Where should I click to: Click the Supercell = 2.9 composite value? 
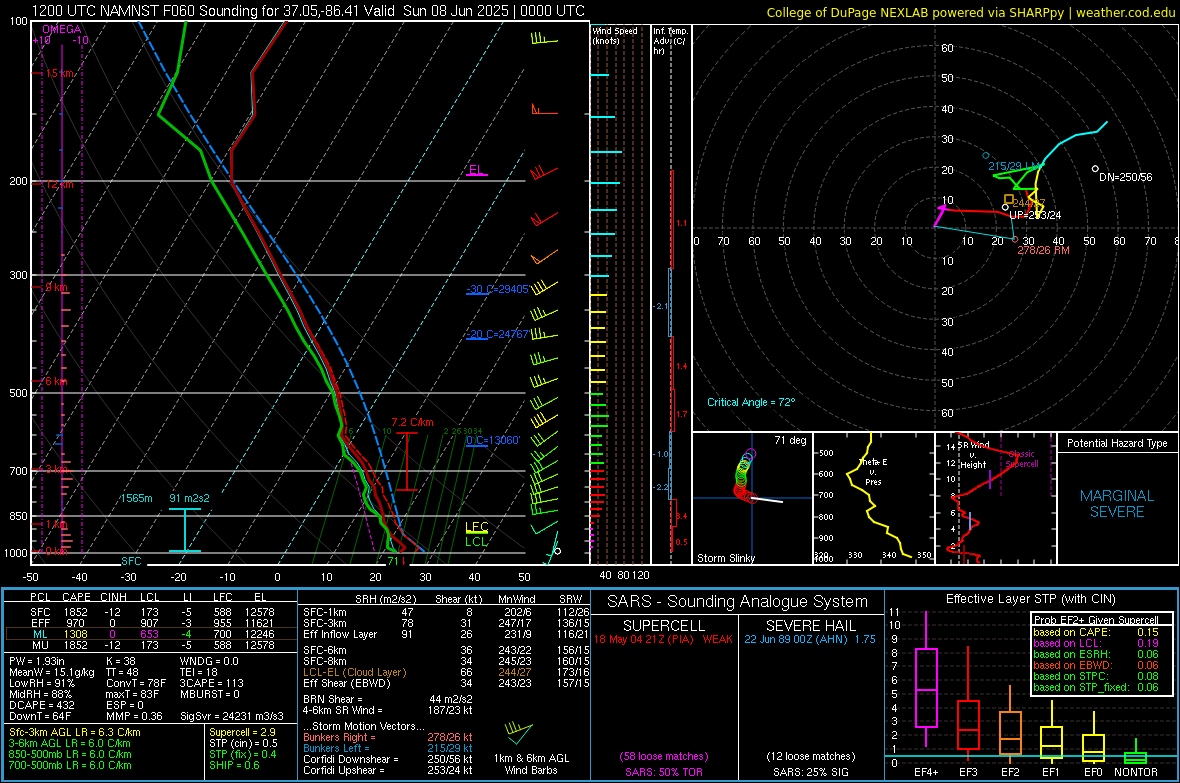coord(242,732)
